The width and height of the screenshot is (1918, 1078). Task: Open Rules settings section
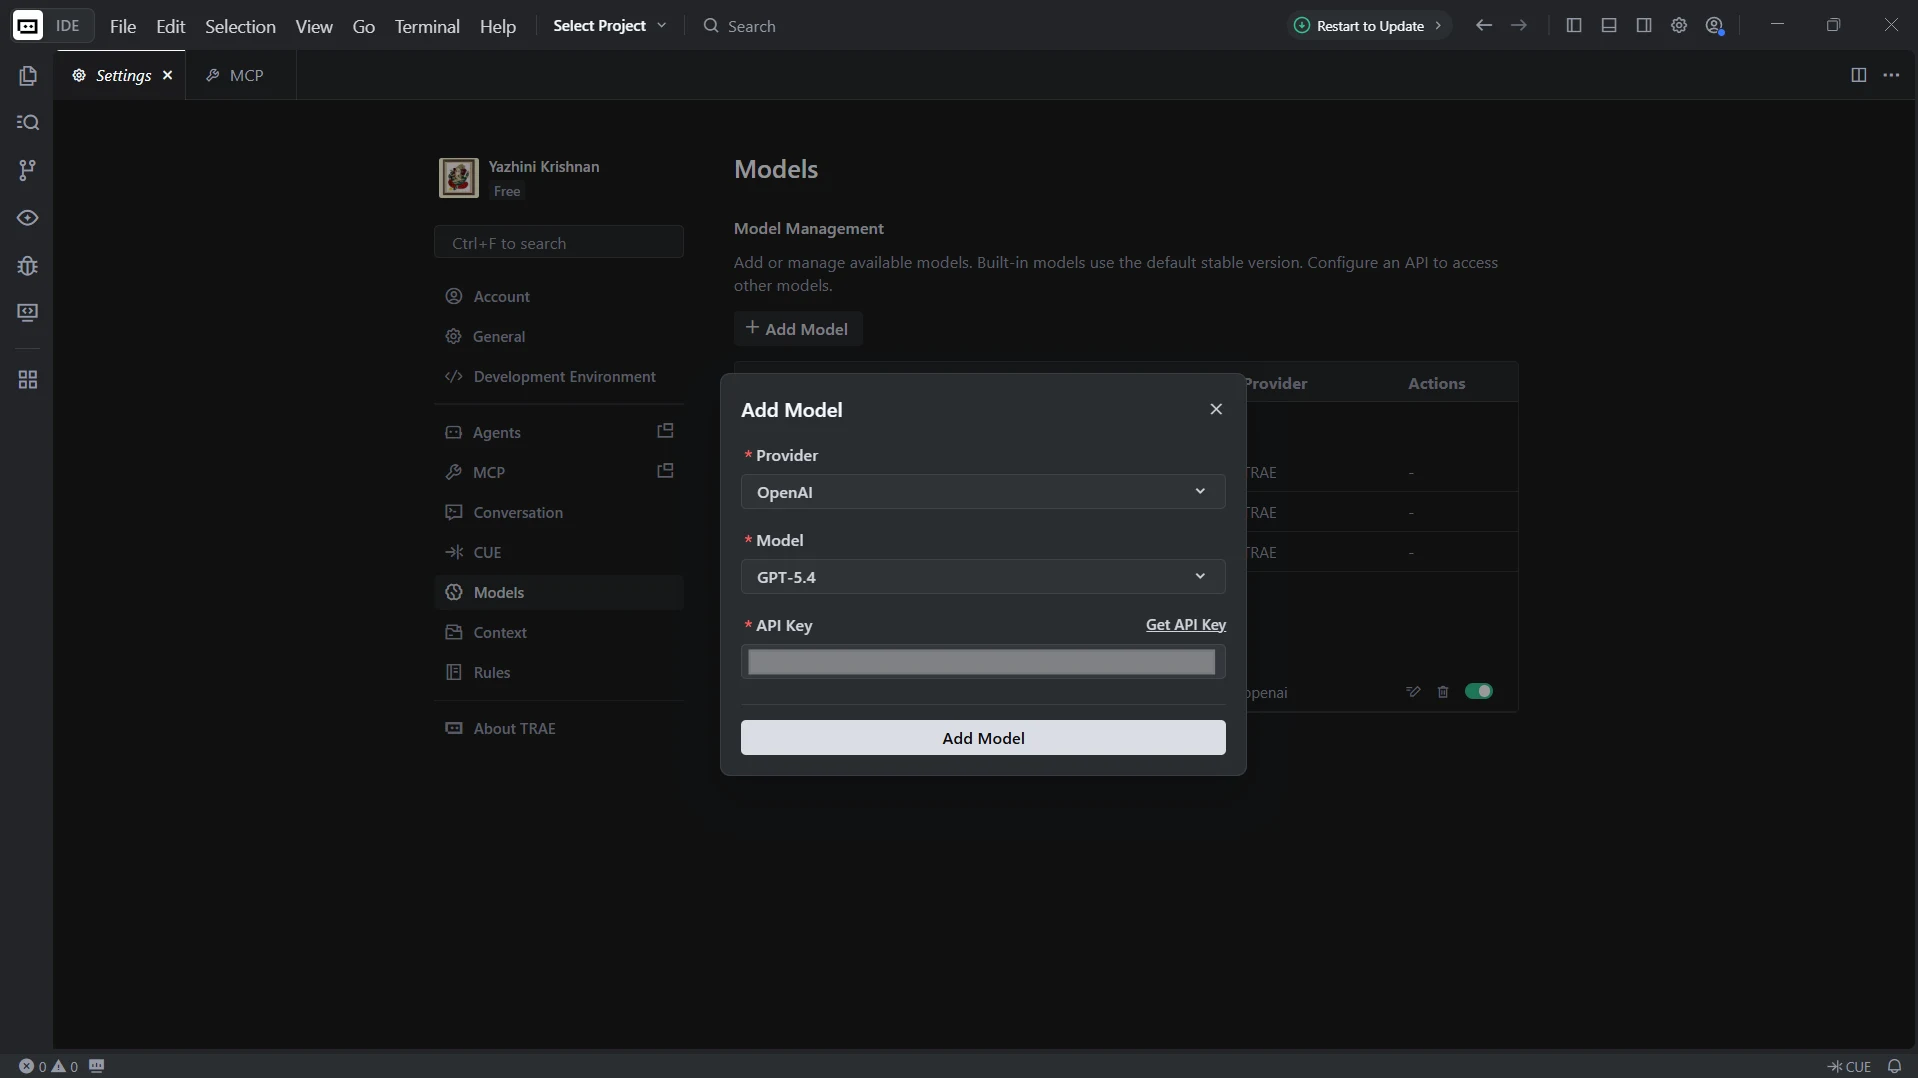click(x=559, y=672)
